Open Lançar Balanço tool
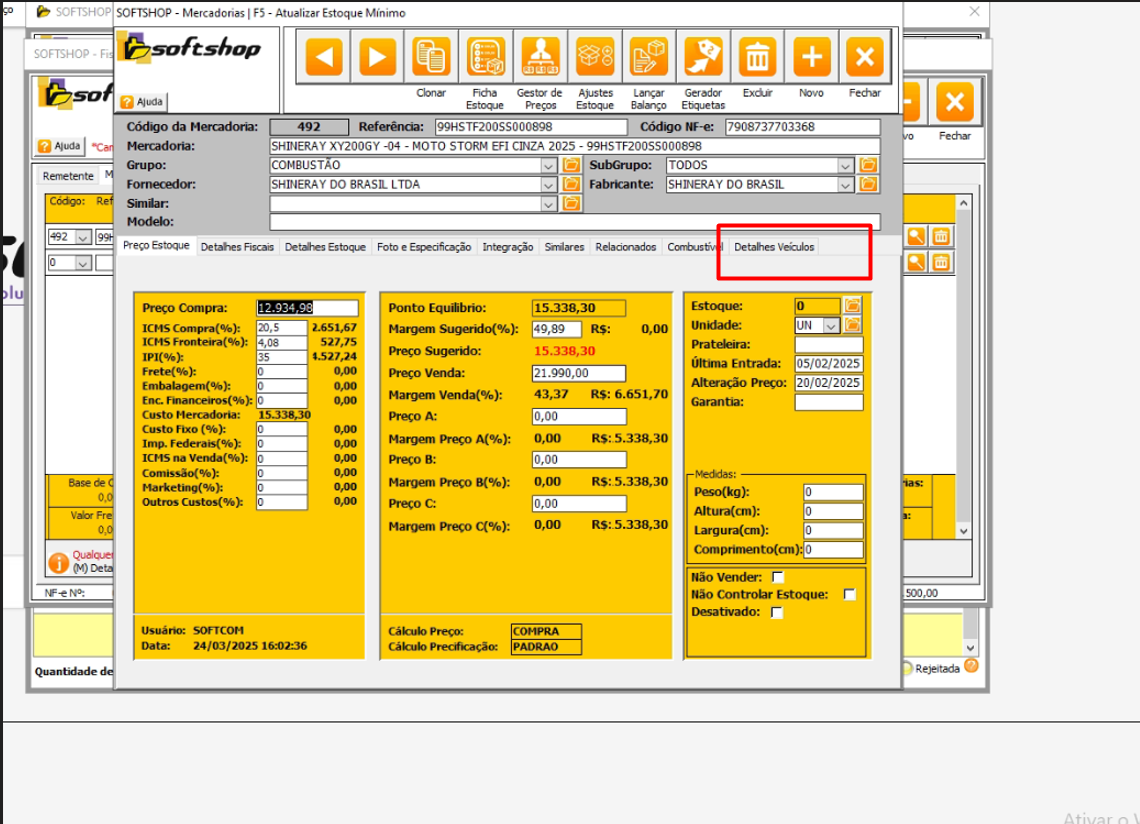1140x824 pixels. click(649, 56)
